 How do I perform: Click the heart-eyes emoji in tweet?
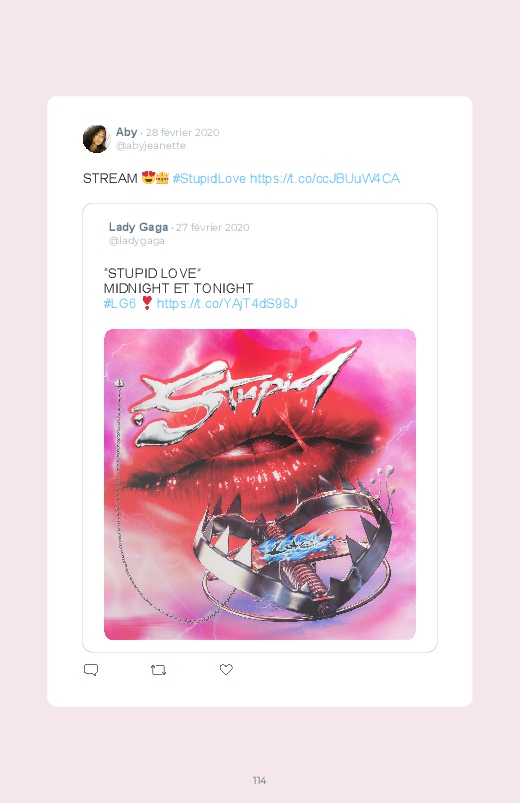pos(148,178)
